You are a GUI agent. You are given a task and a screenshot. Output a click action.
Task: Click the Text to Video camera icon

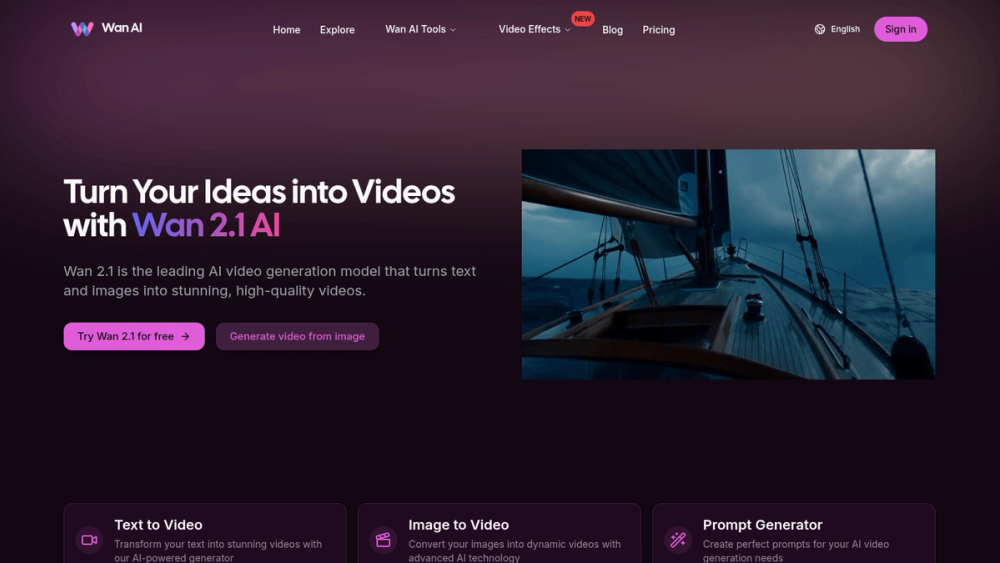[x=89, y=540]
